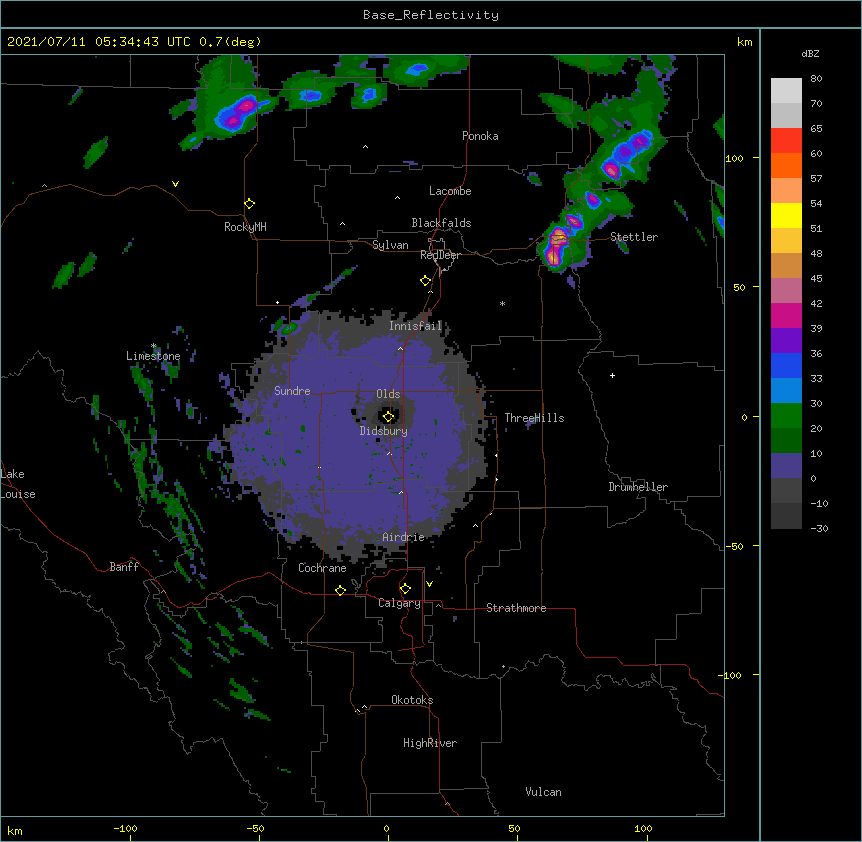Viewport: 862px width, 842px height.
Task: Select the Olds label
Action: click(x=388, y=394)
